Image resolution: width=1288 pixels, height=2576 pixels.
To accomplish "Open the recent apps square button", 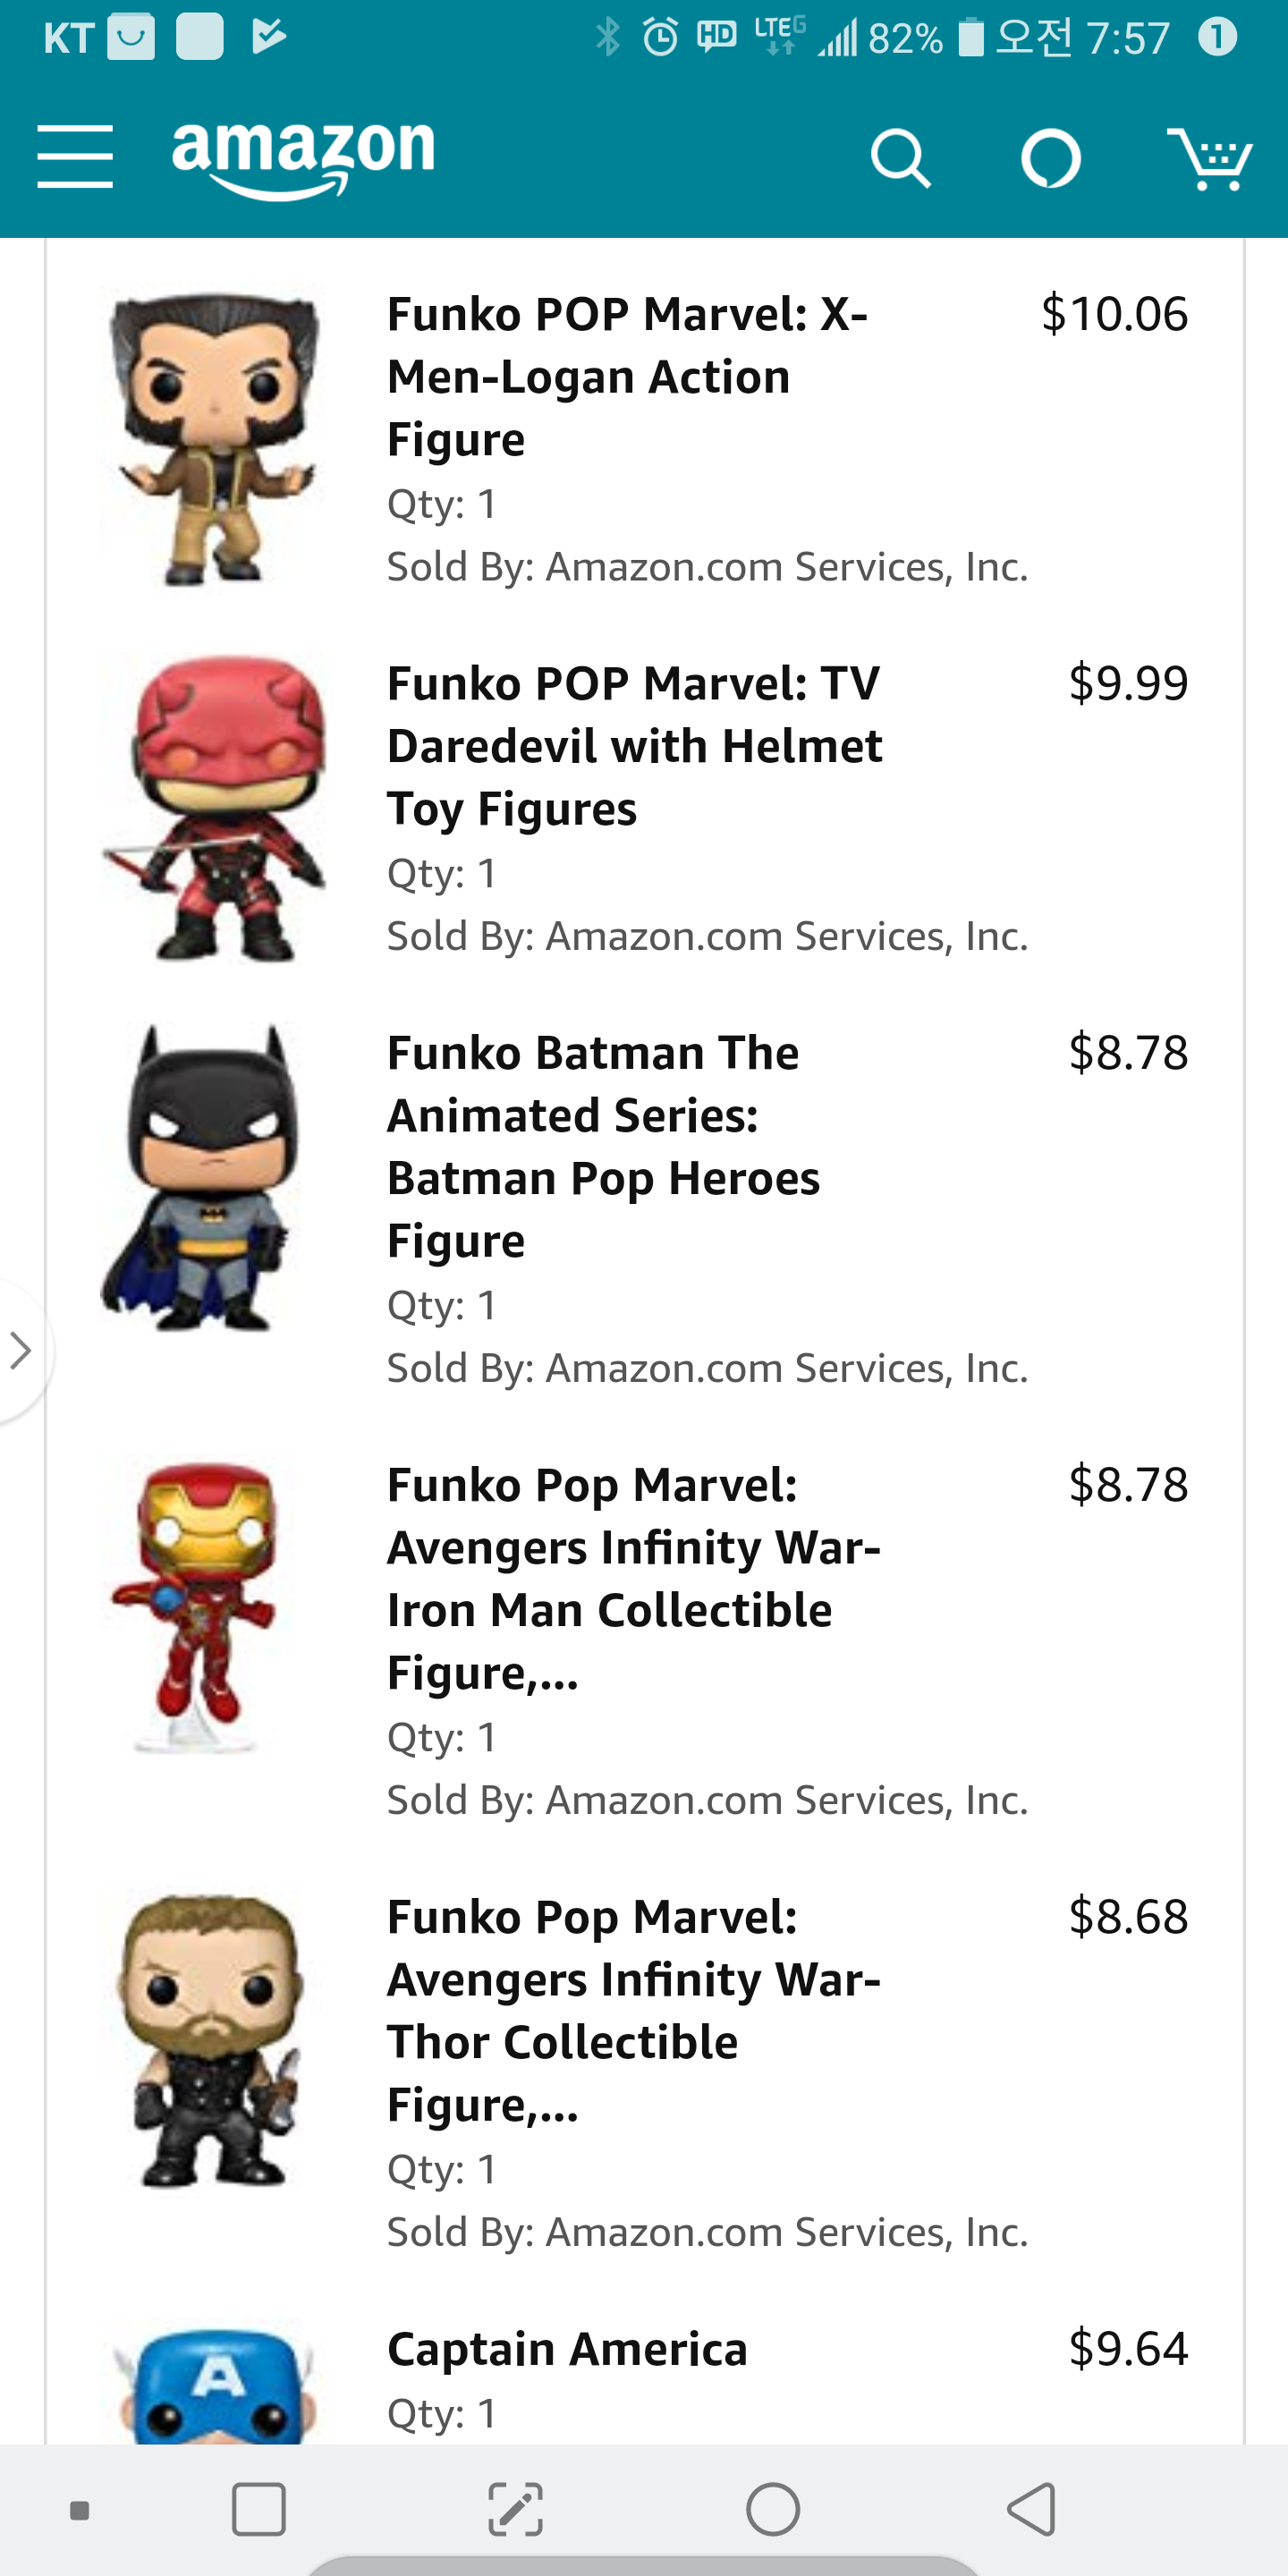I will point(258,2509).
